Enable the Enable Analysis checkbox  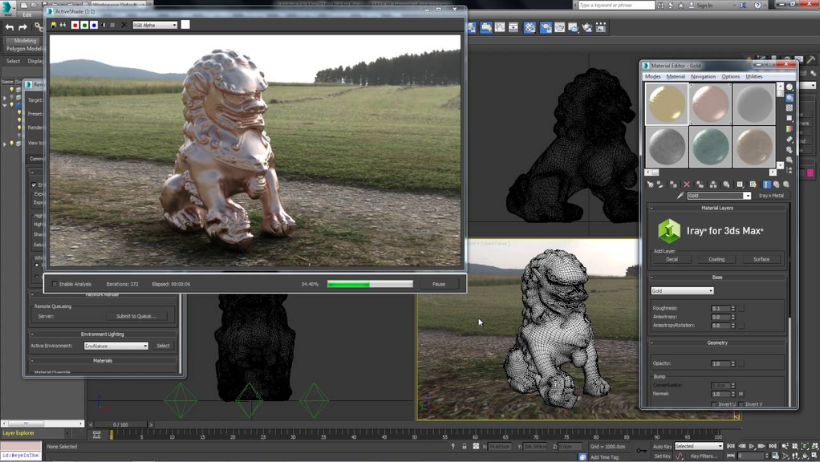[x=56, y=284]
